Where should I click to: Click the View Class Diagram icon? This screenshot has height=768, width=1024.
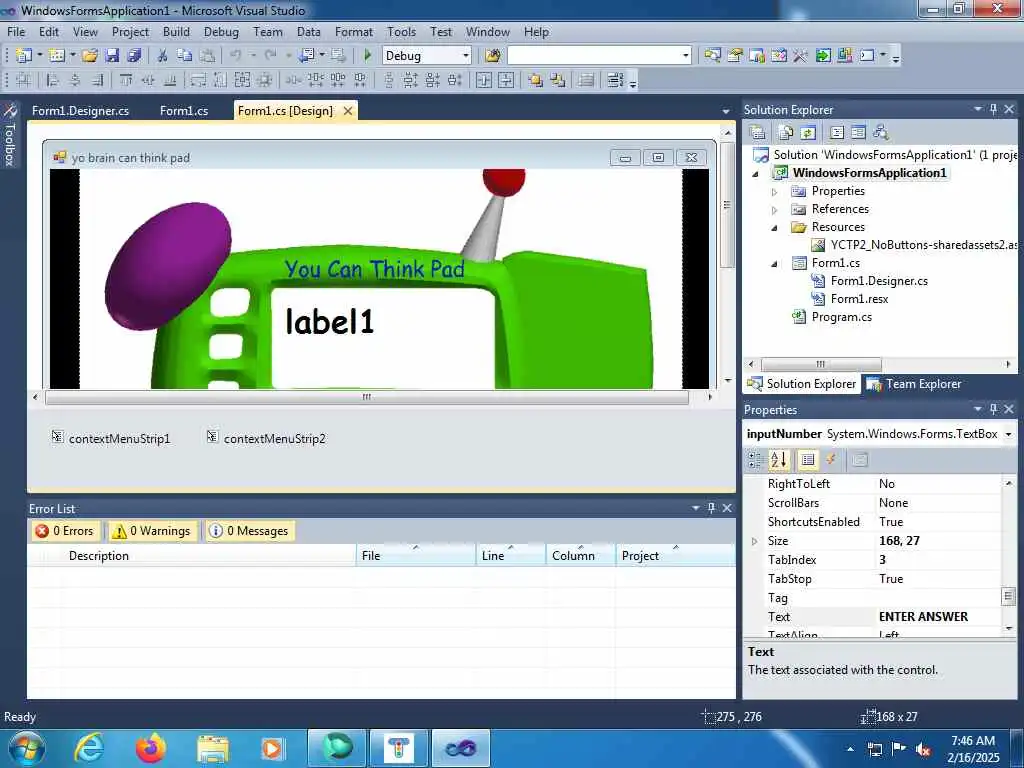click(881, 133)
